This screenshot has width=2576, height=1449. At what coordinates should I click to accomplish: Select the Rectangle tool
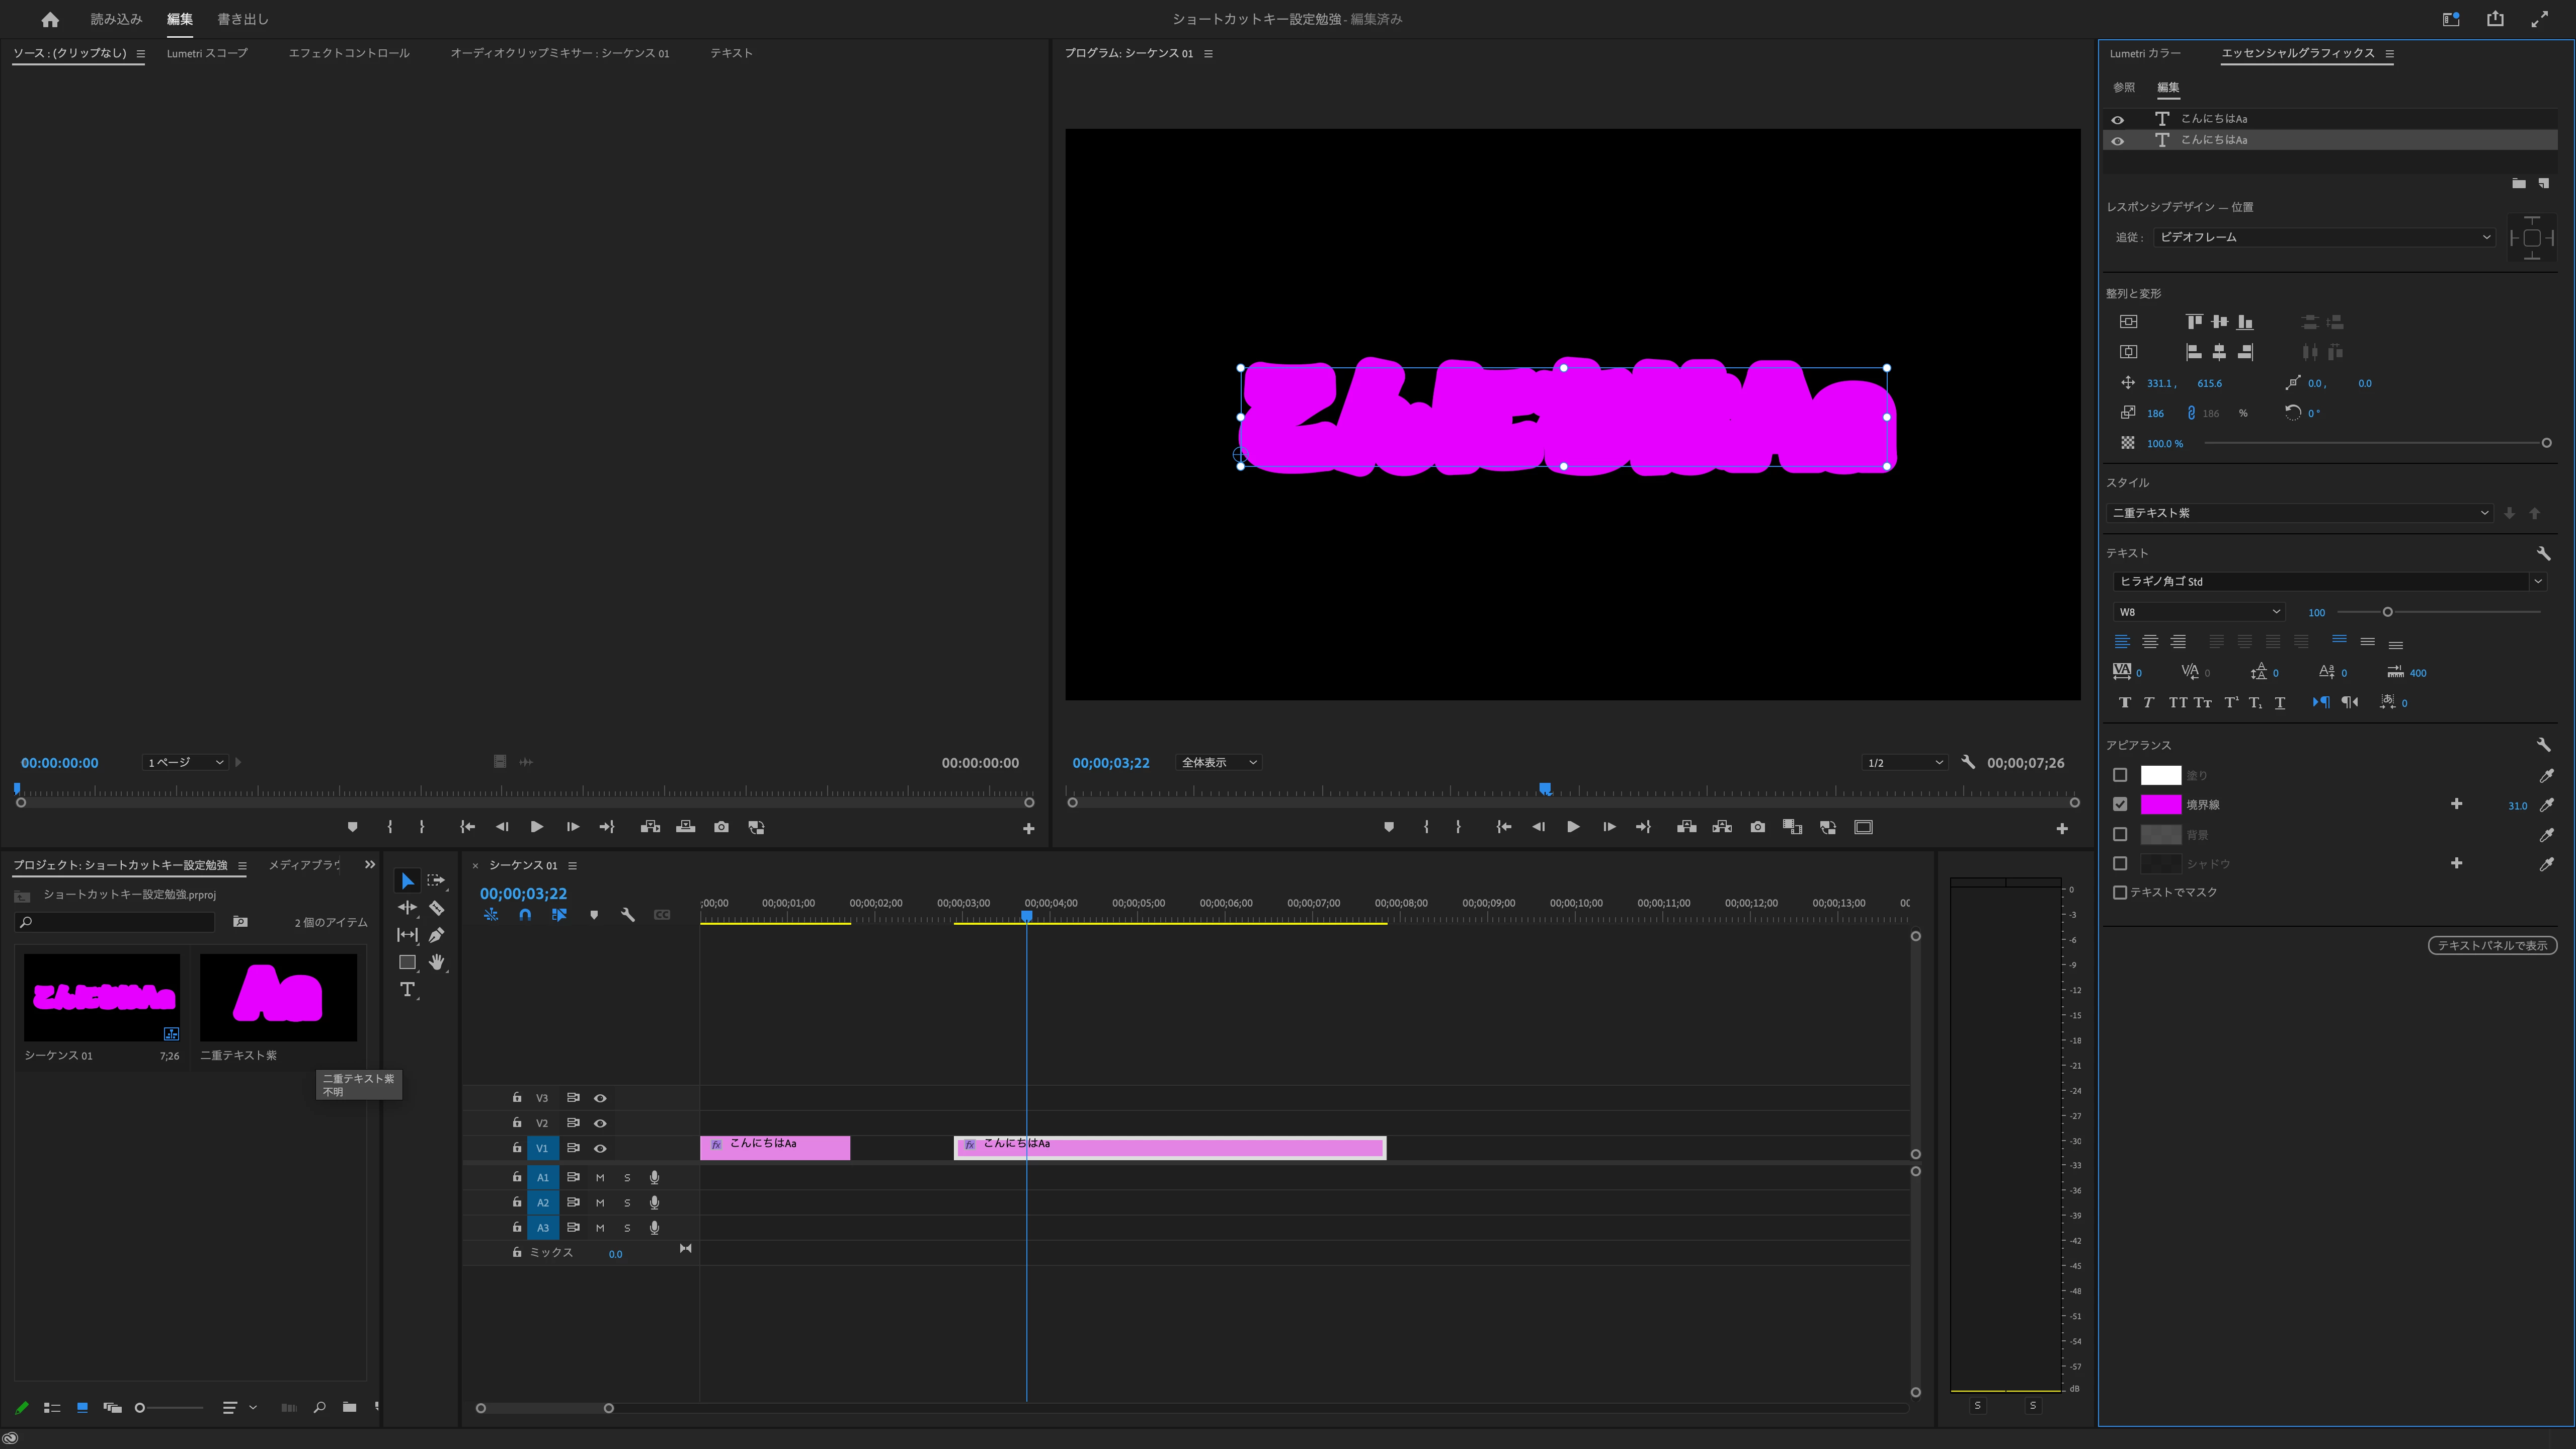pyautogui.click(x=407, y=962)
